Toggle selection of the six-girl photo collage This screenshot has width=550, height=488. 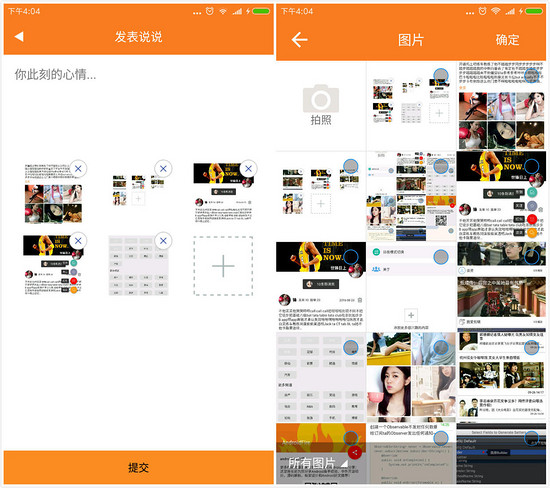point(531,75)
